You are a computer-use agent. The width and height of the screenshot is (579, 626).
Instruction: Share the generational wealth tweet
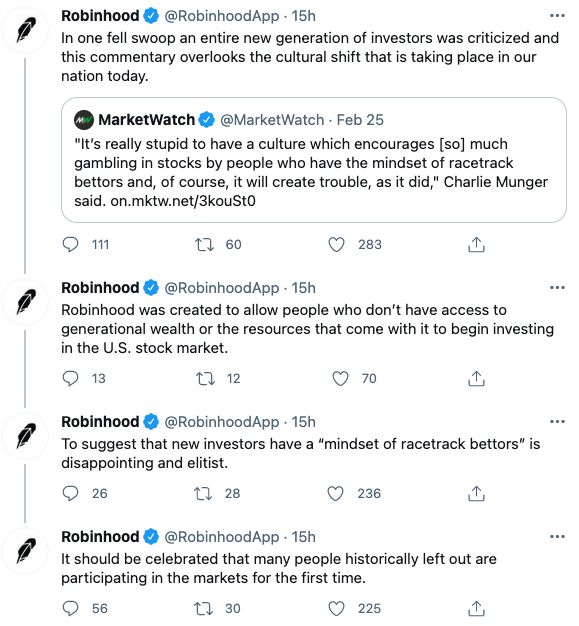coord(476,378)
